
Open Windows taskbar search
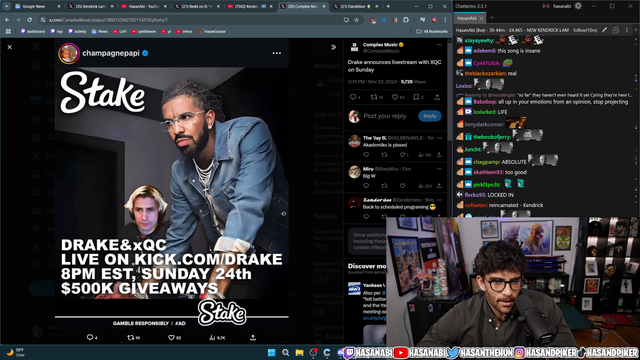(285, 352)
